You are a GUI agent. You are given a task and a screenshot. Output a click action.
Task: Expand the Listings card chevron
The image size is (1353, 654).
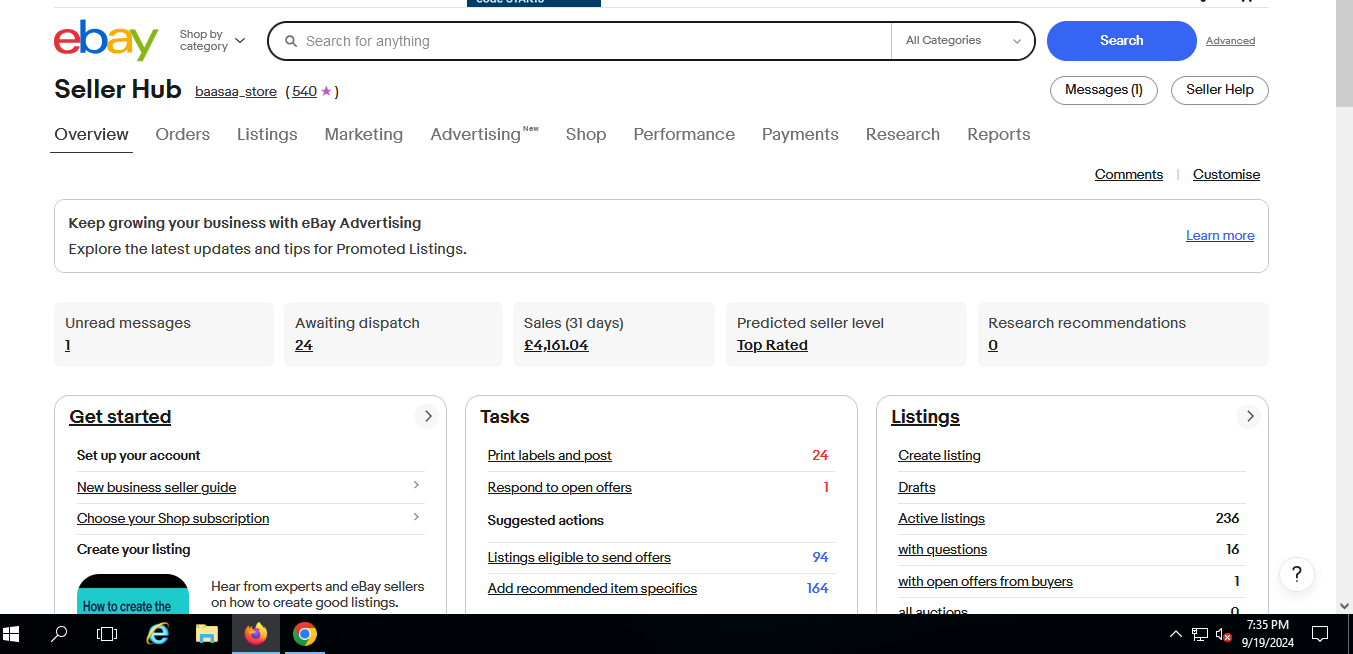pos(1249,417)
